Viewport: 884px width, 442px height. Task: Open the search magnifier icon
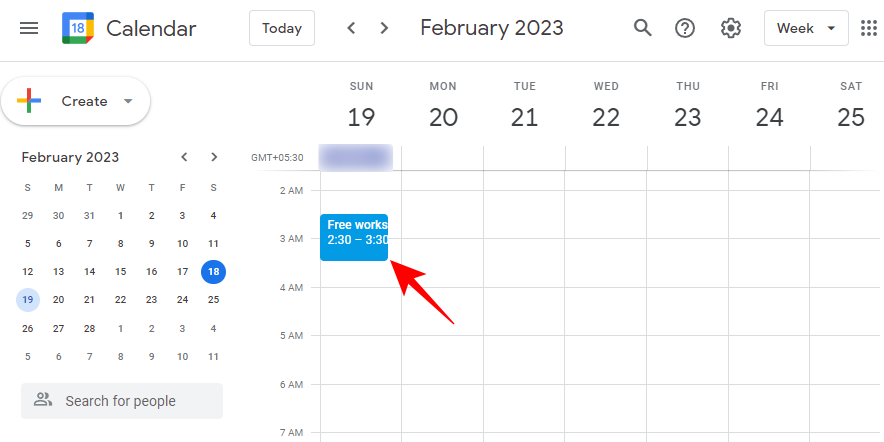(x=643, y=28)
